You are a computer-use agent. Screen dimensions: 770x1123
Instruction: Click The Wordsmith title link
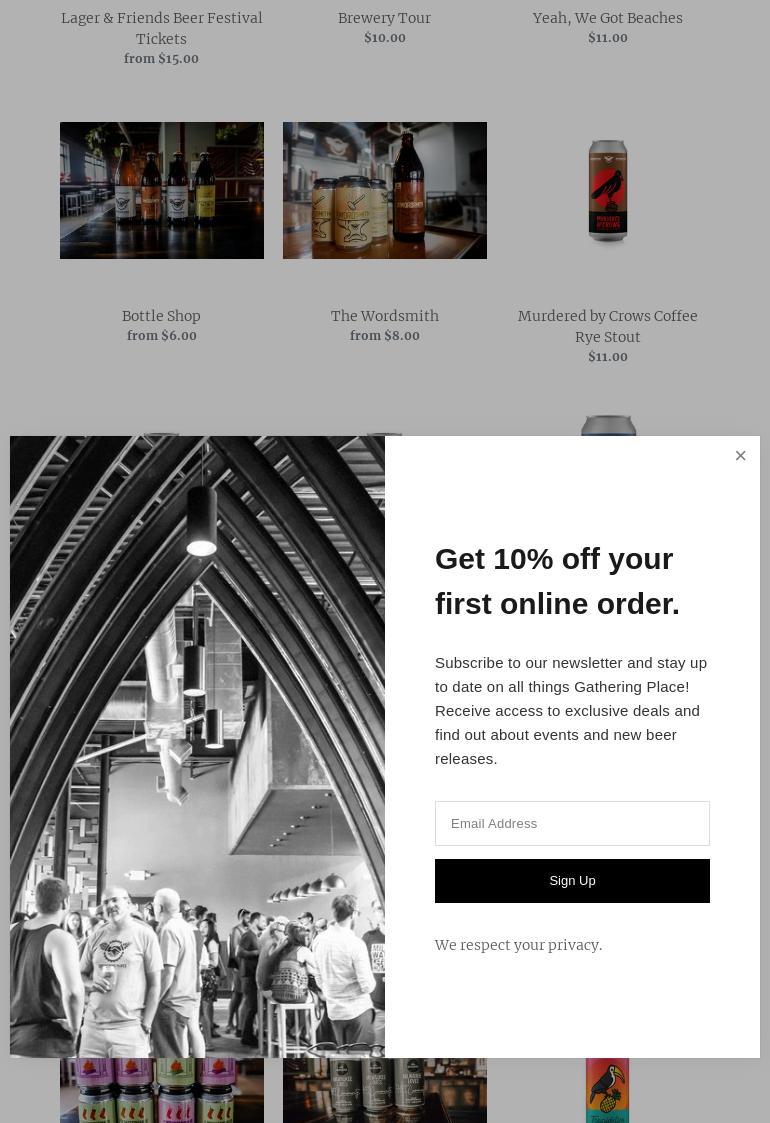pos(385,316)
